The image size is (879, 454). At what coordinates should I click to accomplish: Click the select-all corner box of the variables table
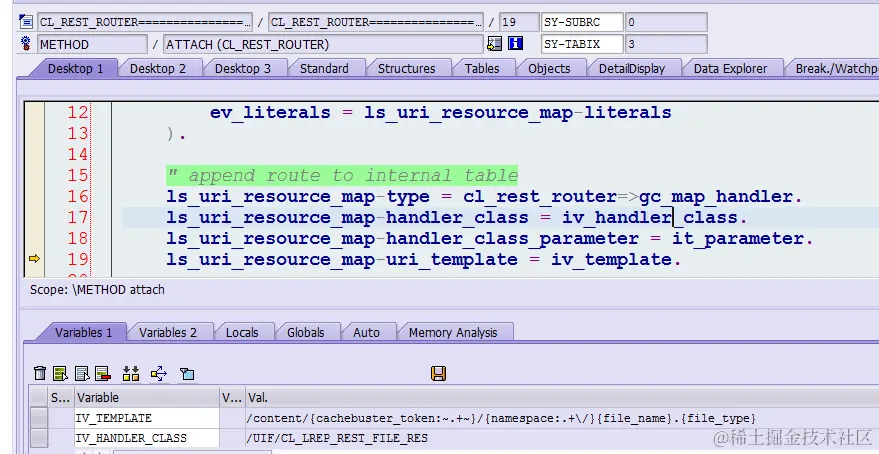tap(39, 397)
